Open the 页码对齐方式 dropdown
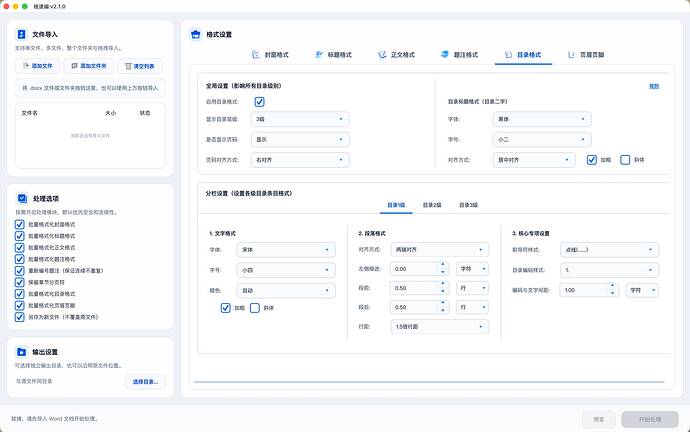The image size is (690, 432). (x=300, y=160)
